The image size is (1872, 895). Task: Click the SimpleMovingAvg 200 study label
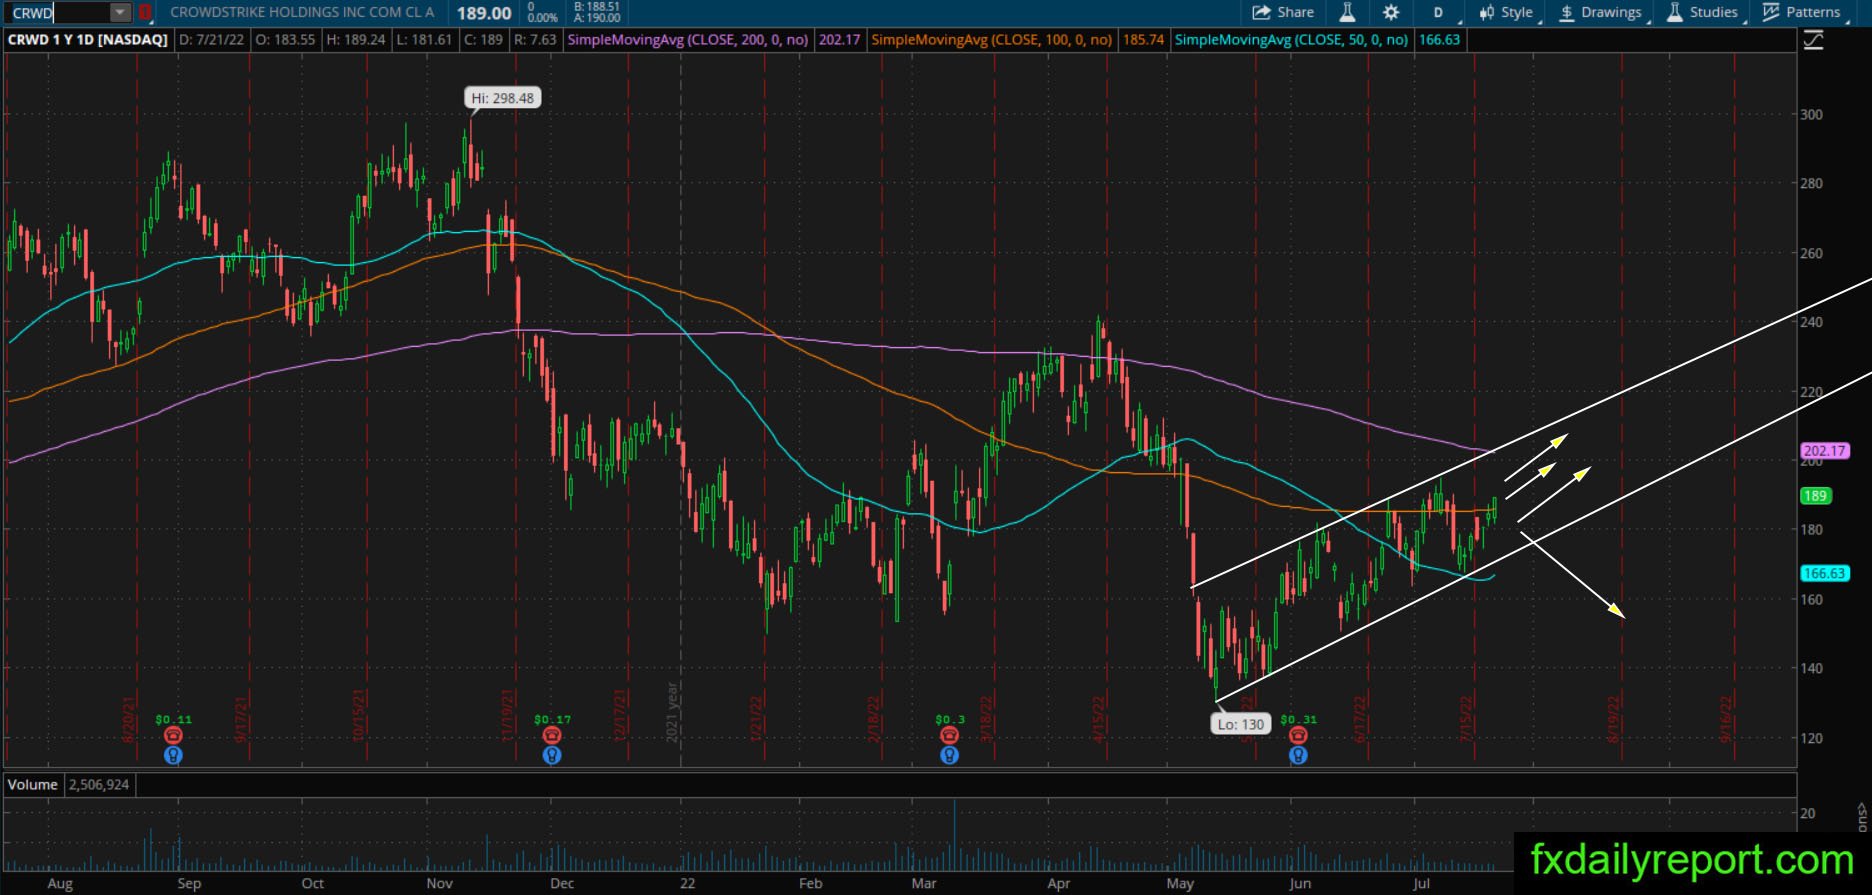(688, 40)
